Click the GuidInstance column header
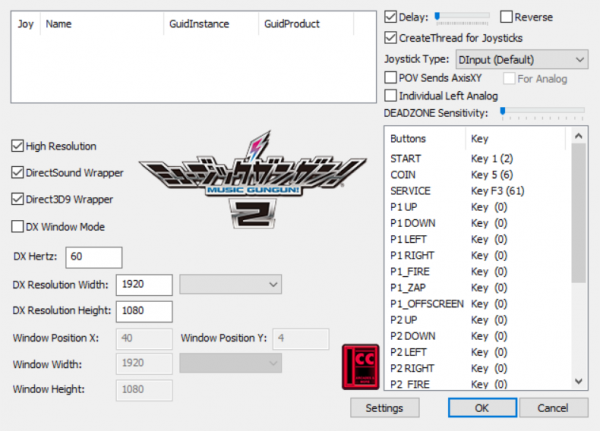 click(x=196, y=21)
